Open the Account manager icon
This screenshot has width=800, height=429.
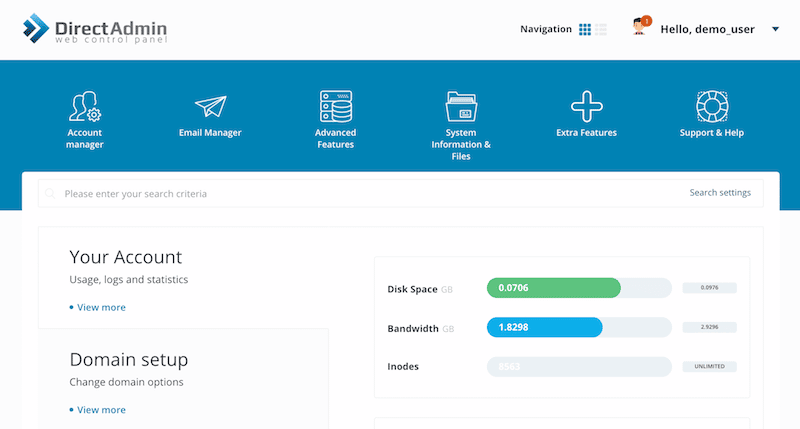pos(85,107)
